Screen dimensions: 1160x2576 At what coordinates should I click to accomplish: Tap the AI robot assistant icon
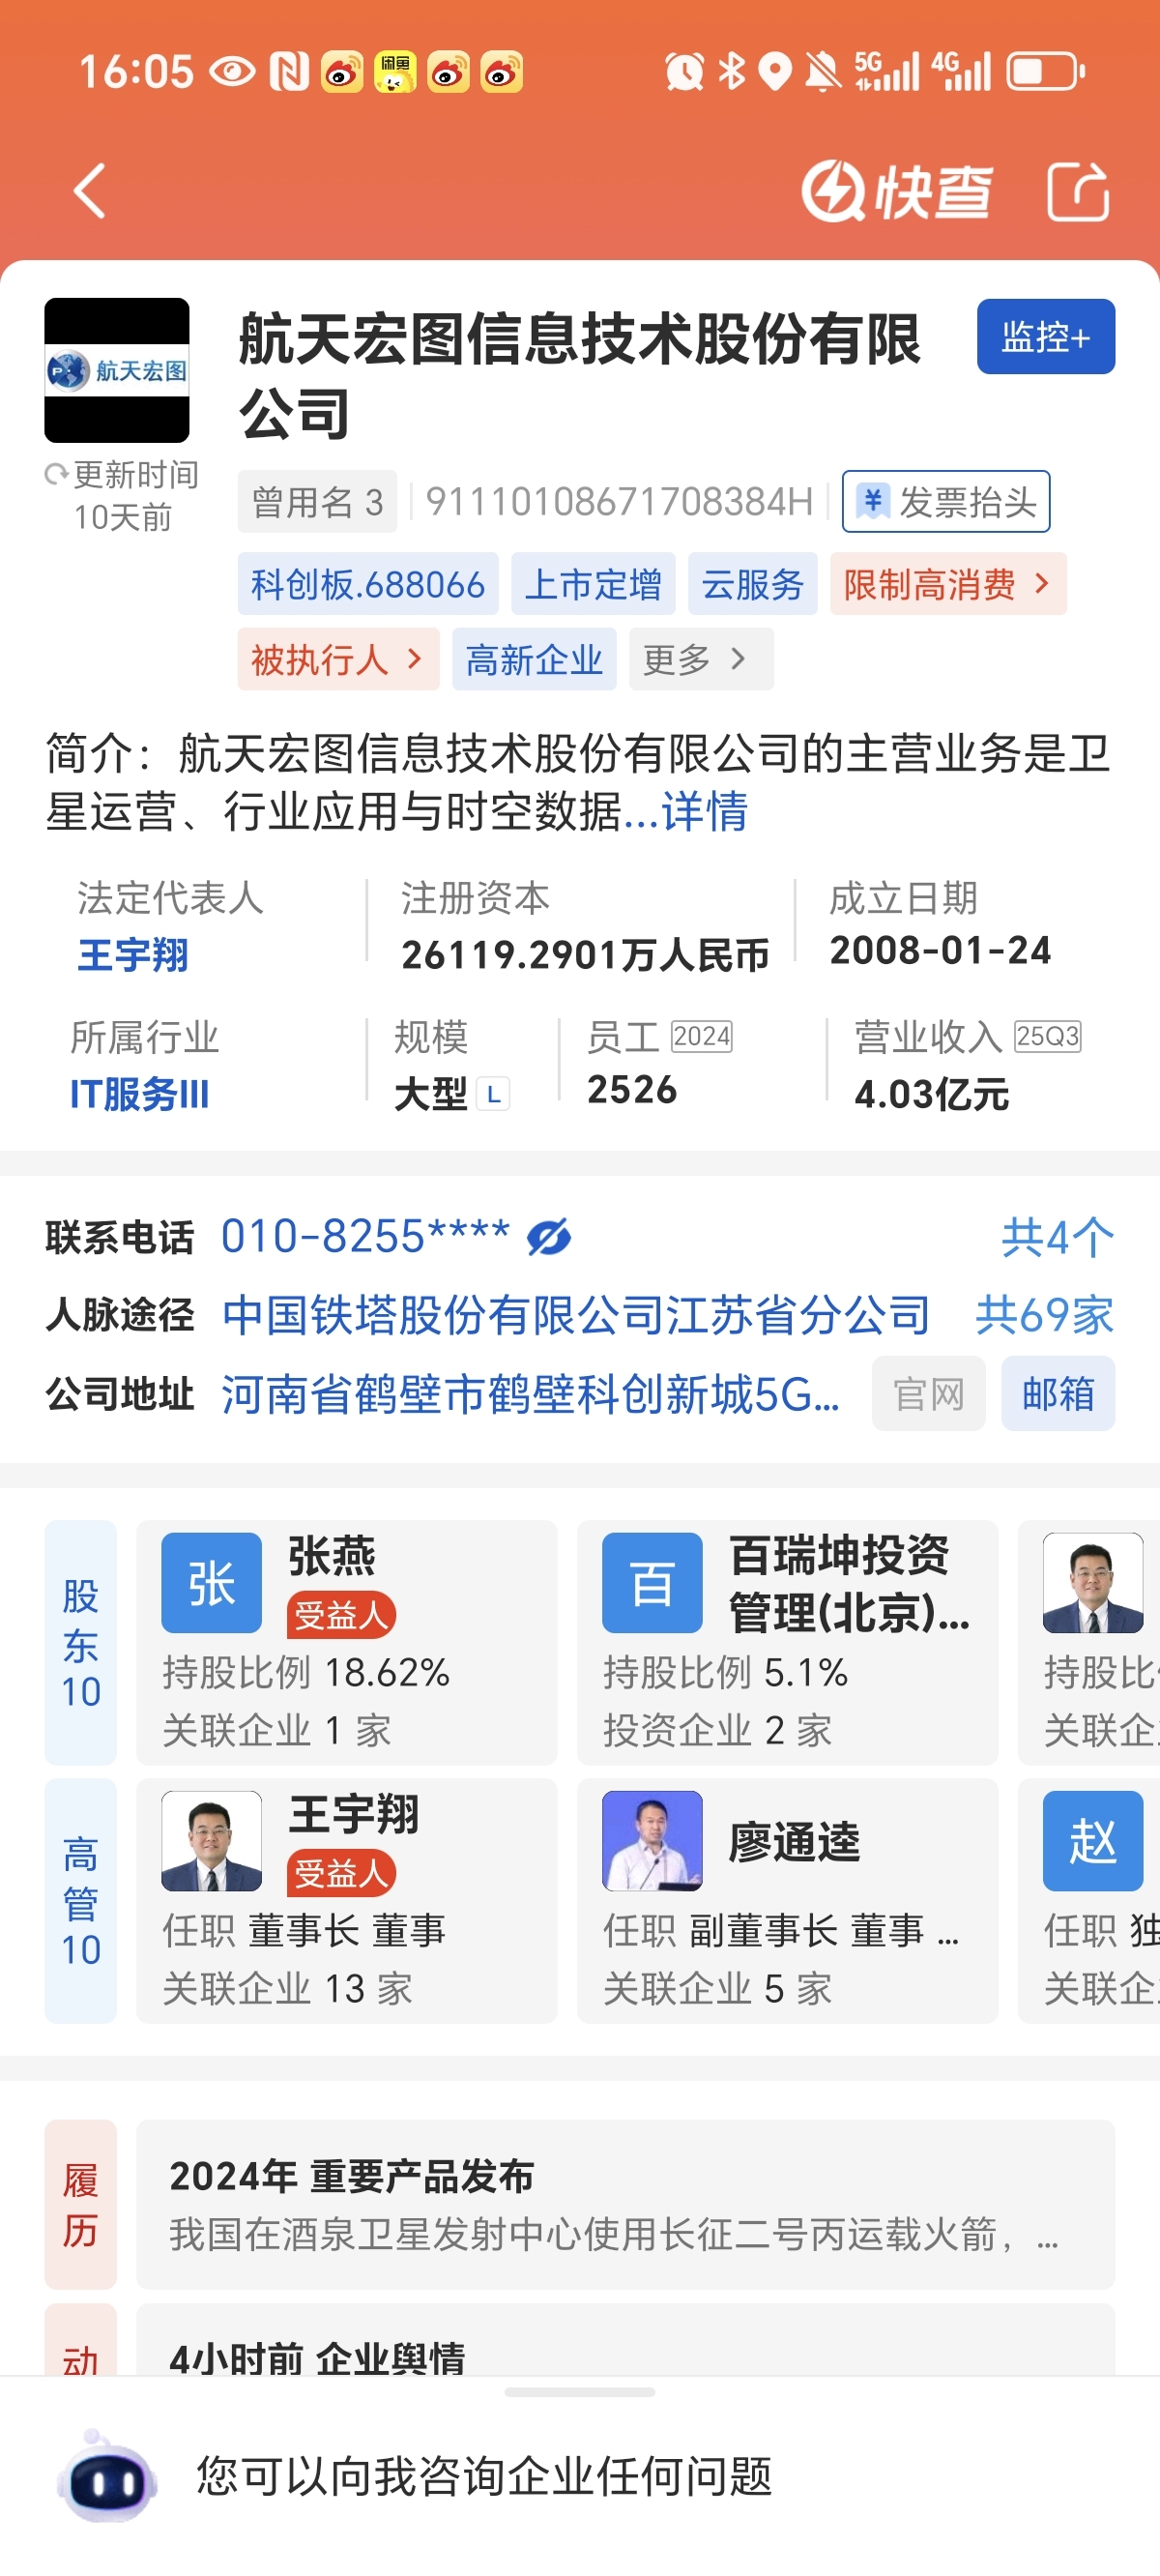coord(107,2478)
